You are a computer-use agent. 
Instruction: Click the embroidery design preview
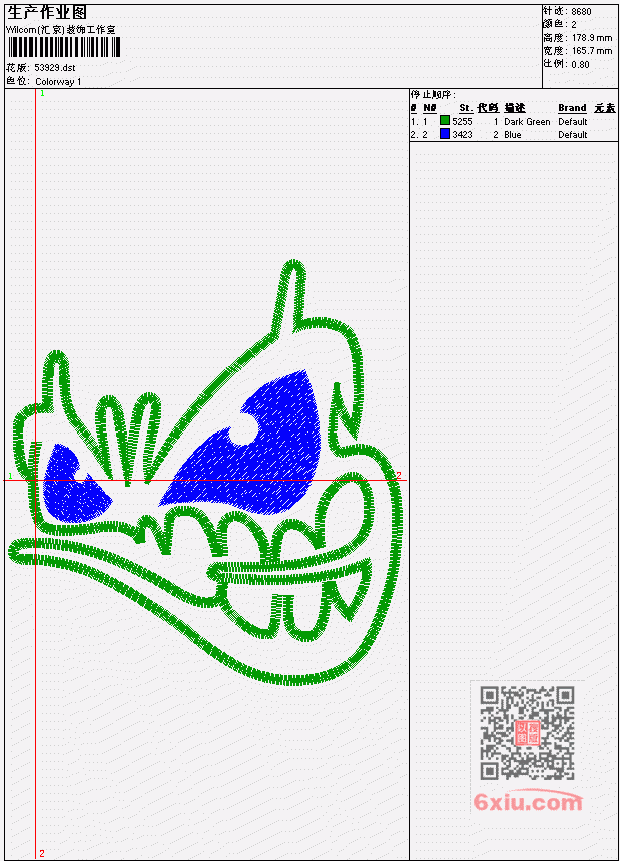tap(205, 473)
